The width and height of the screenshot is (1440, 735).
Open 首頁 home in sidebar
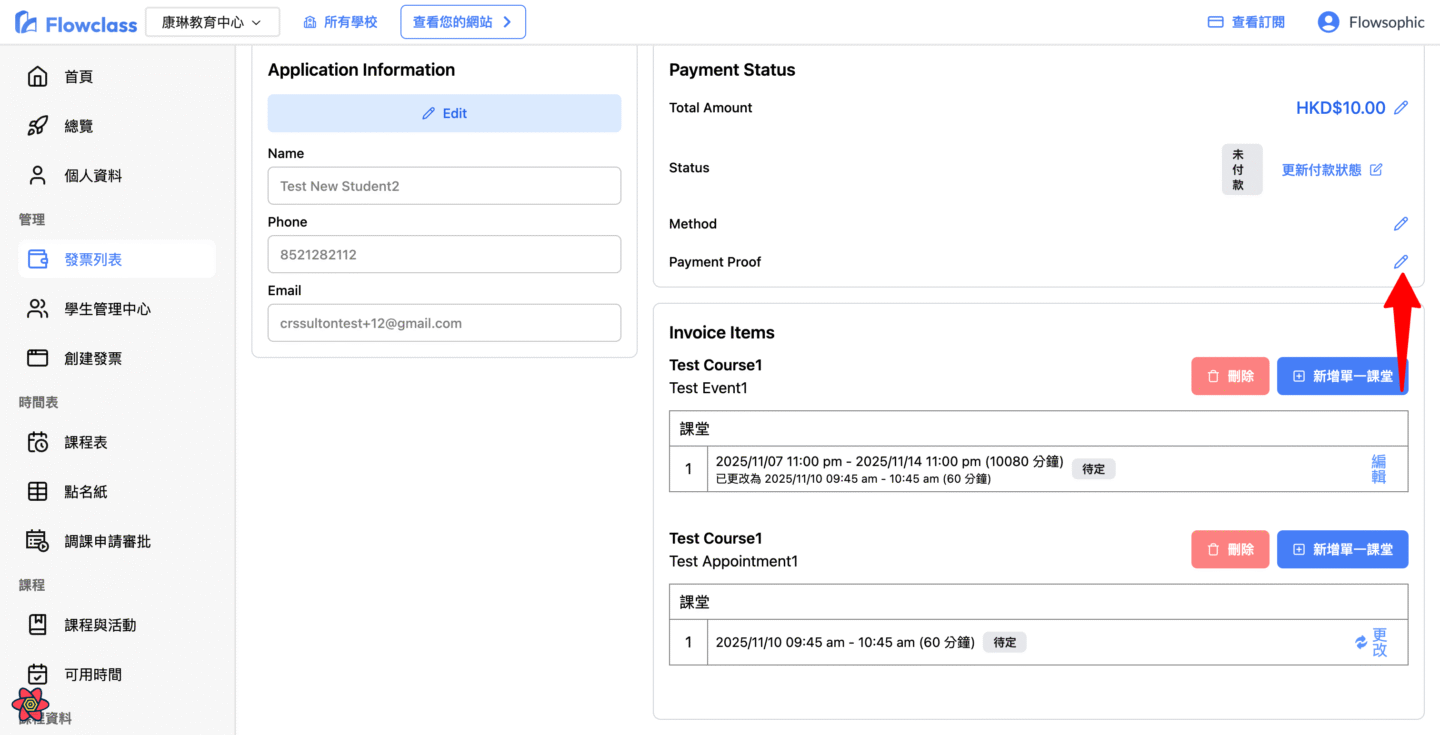click(x=78, y=77)
